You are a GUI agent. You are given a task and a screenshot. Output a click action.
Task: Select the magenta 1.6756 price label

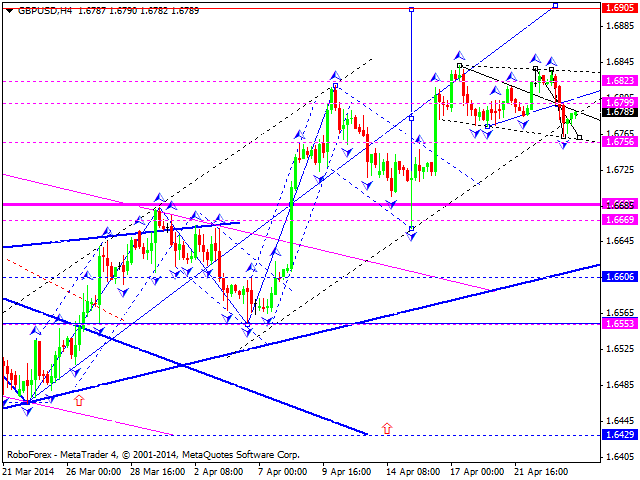point(619,142)
